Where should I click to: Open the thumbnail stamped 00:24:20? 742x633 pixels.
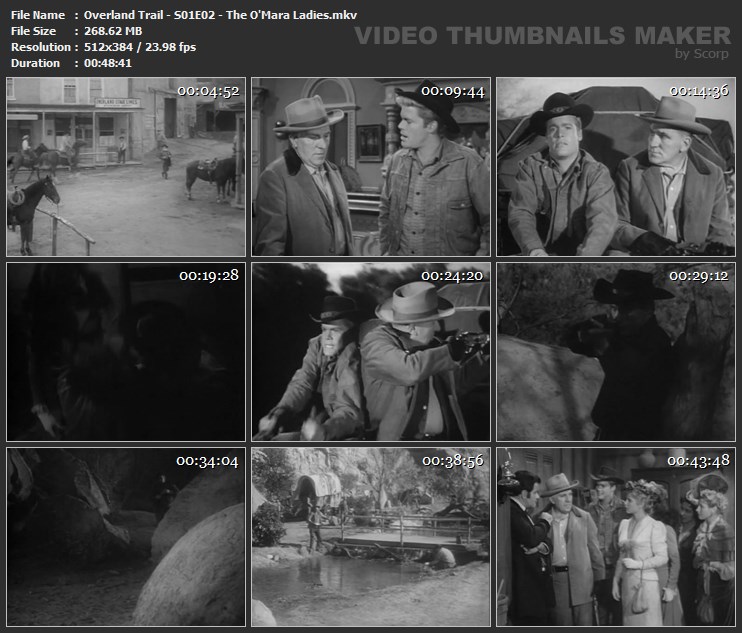371,352
